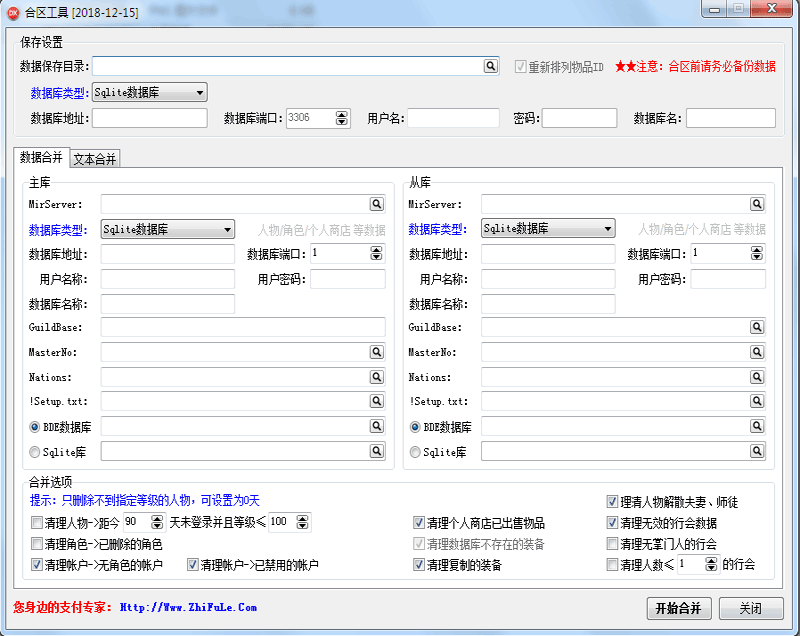Adjust 主库 数据库端口 spinner

(376, 253)
